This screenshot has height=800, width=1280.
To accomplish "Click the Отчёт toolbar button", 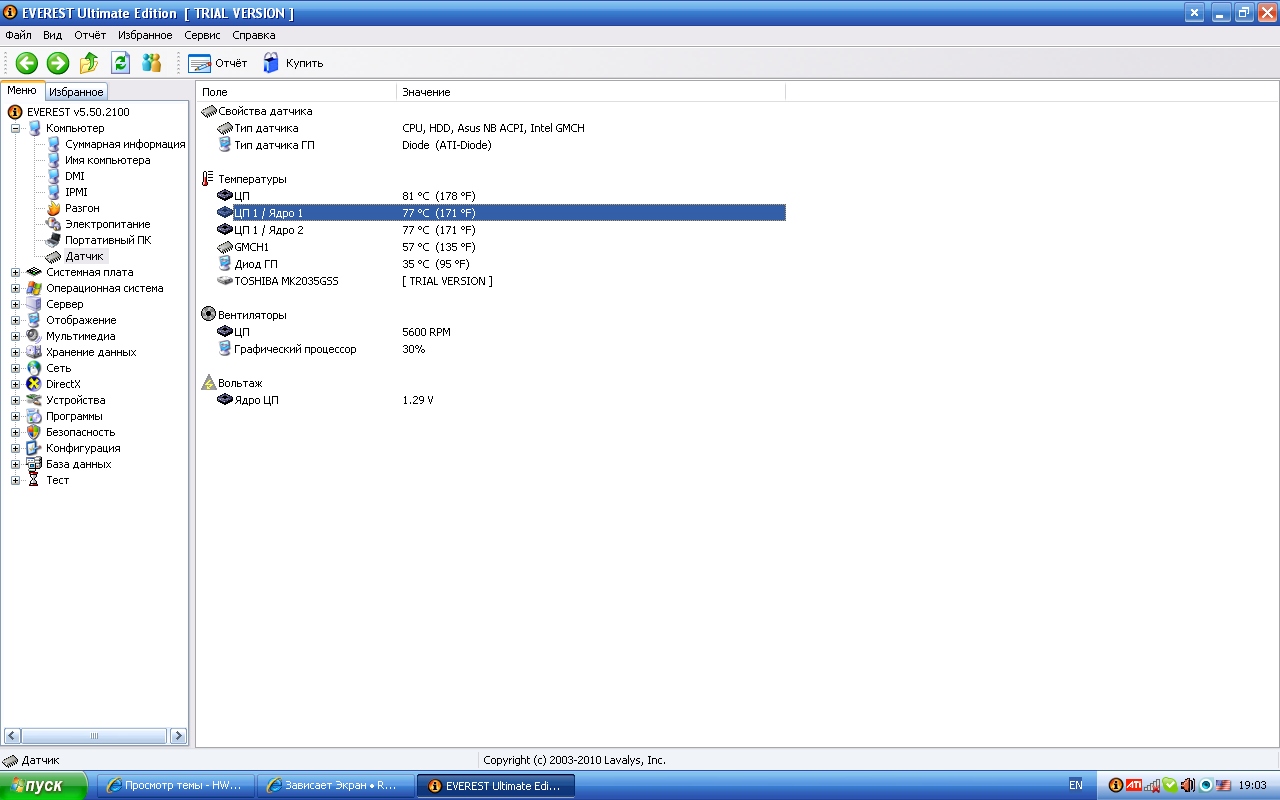I will pos(218,63).
